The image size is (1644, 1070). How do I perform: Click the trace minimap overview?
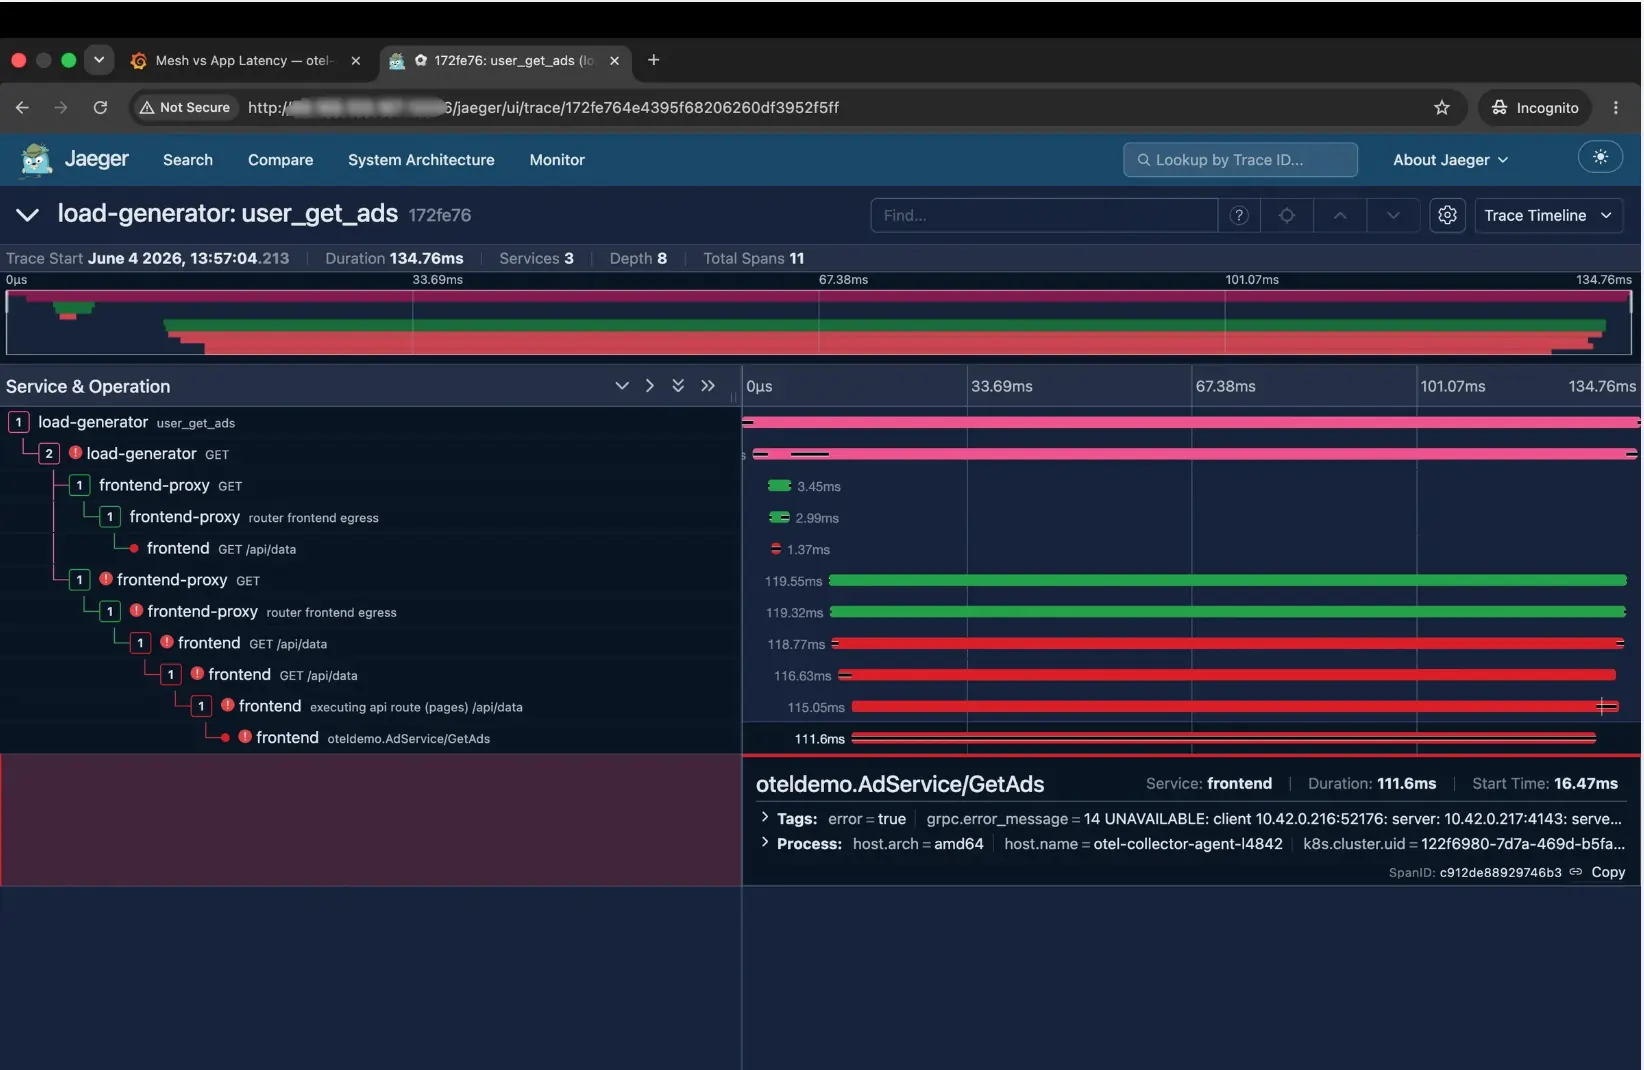click(x=818, y=322)
